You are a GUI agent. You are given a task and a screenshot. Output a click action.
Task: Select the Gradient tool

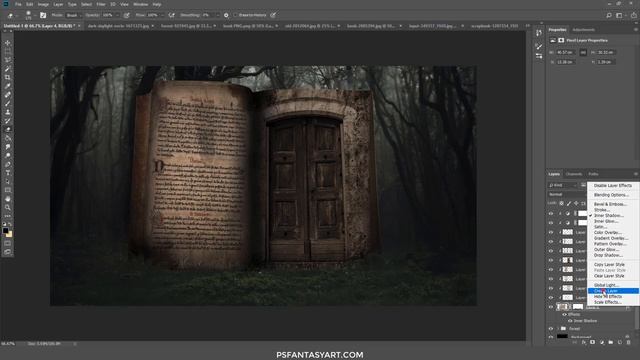click(7, 138)
